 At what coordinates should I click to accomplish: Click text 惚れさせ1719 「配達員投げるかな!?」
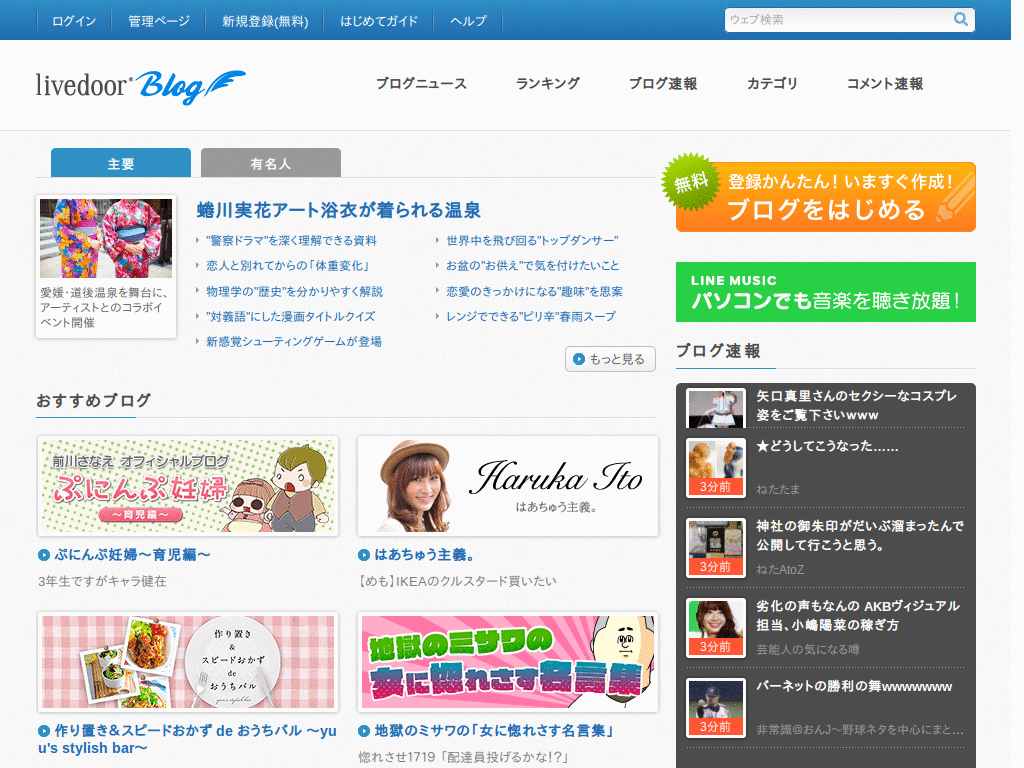[464, 757]
